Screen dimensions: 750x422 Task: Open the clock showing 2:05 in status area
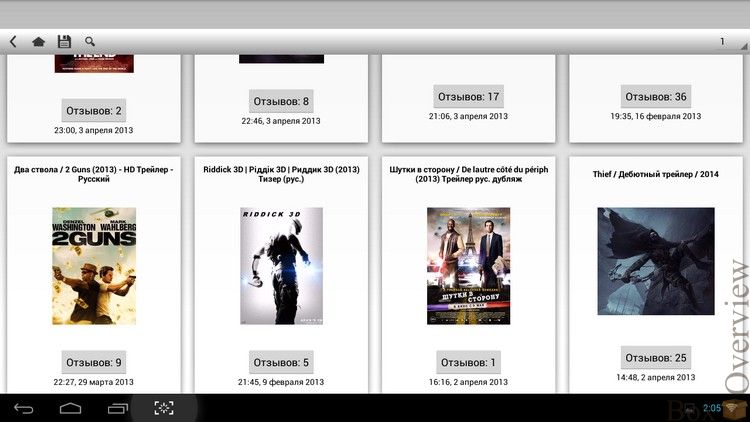click(x=712, y=408)
